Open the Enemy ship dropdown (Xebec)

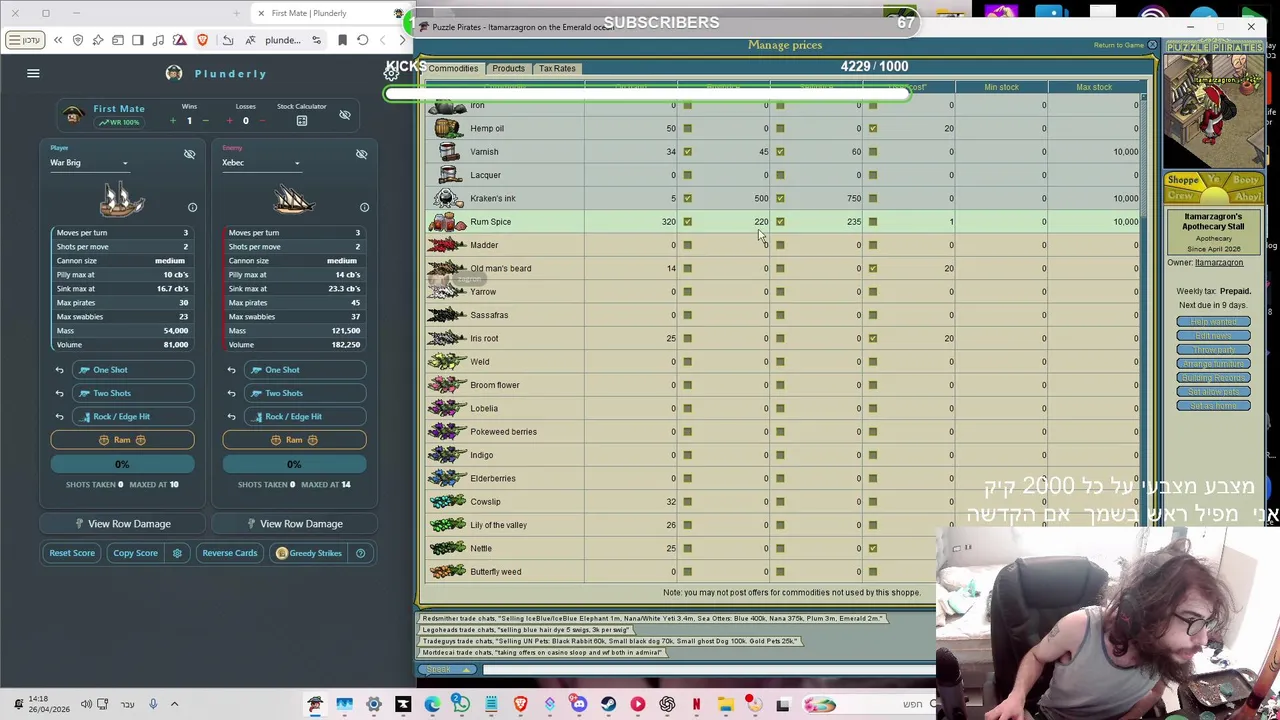point(261,162)
